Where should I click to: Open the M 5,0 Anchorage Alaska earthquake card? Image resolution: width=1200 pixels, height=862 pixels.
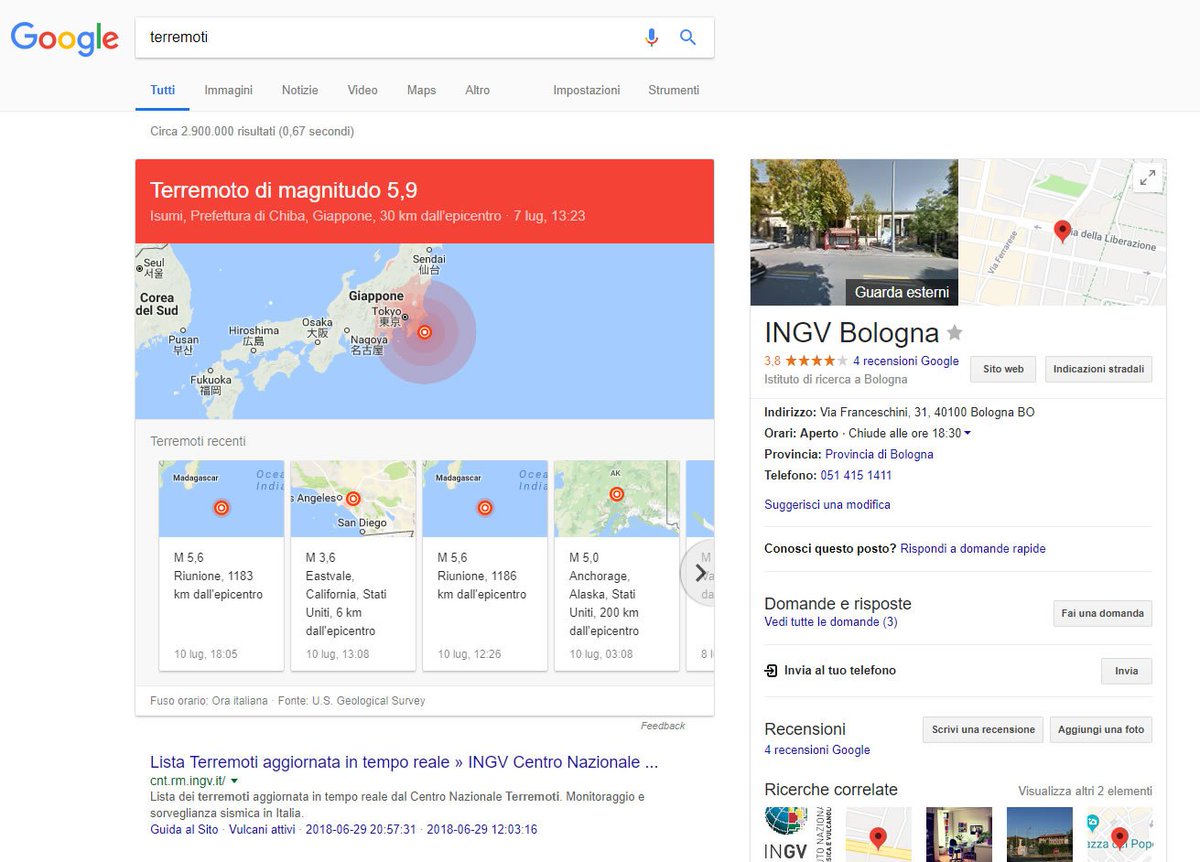(x=617, y=565)
